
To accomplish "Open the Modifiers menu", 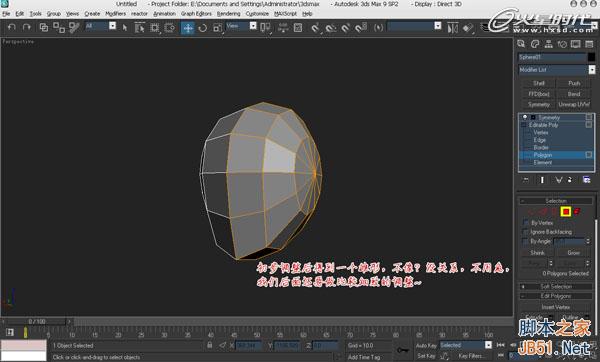I will (x=115, y=13).
